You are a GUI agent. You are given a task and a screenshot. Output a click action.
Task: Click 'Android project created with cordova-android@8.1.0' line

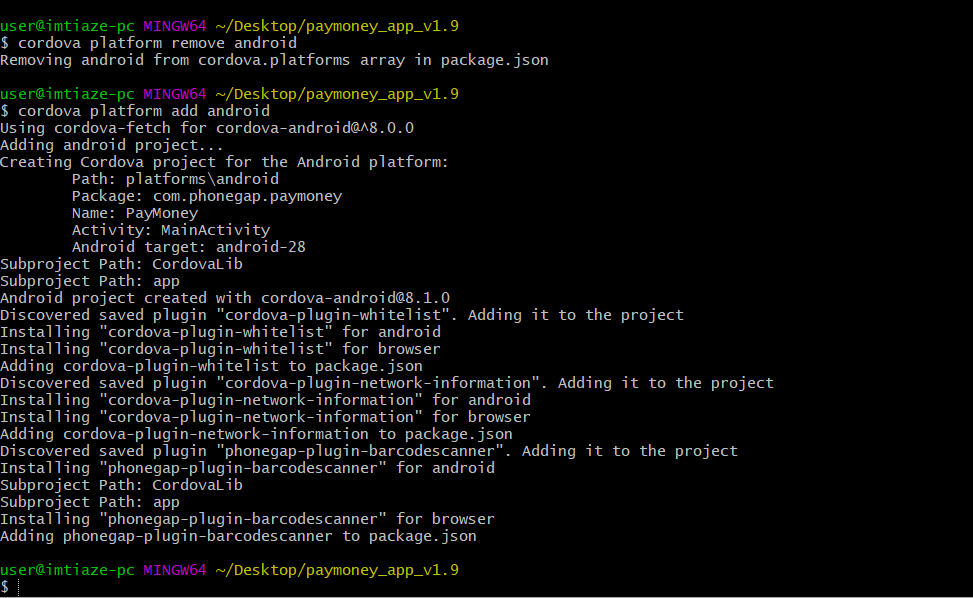tap(225, 298)
